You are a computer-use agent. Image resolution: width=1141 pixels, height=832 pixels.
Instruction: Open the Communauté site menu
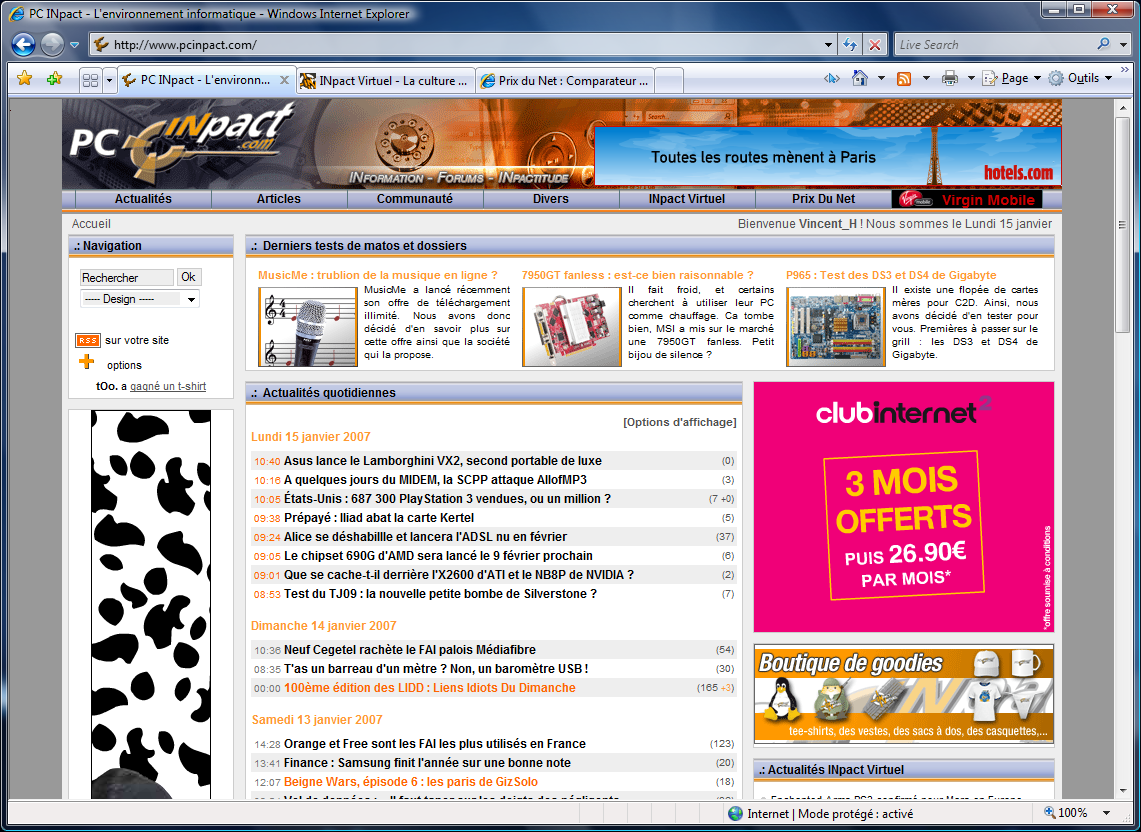pos(415,199)
